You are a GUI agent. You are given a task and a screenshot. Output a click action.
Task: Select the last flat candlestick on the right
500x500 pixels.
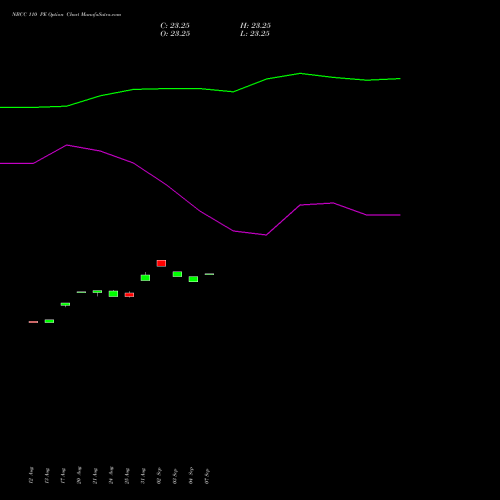[x=209, y=274]
